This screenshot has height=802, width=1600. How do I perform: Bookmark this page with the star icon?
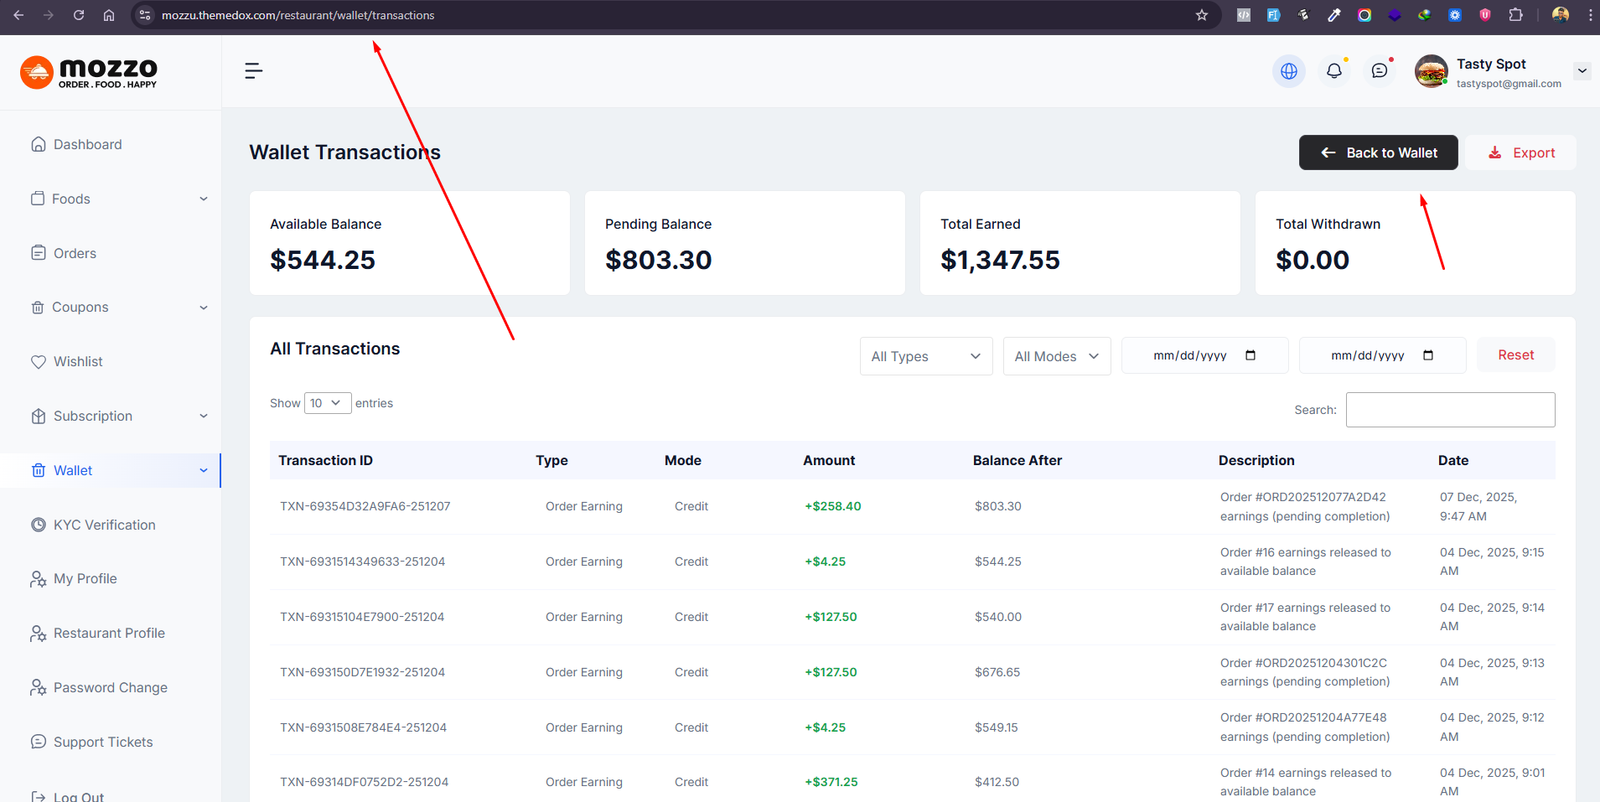point(1202,15)
